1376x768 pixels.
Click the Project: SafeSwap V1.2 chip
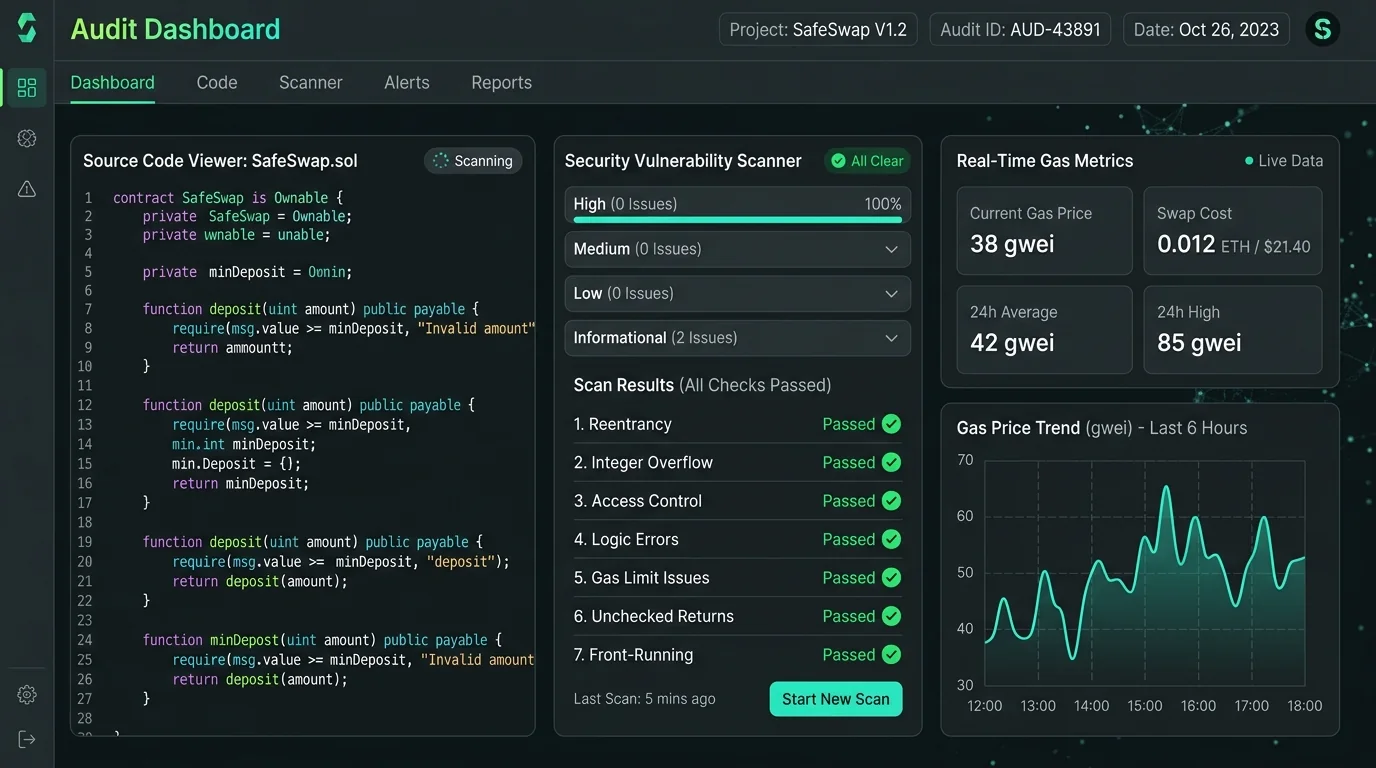(818, 30)
